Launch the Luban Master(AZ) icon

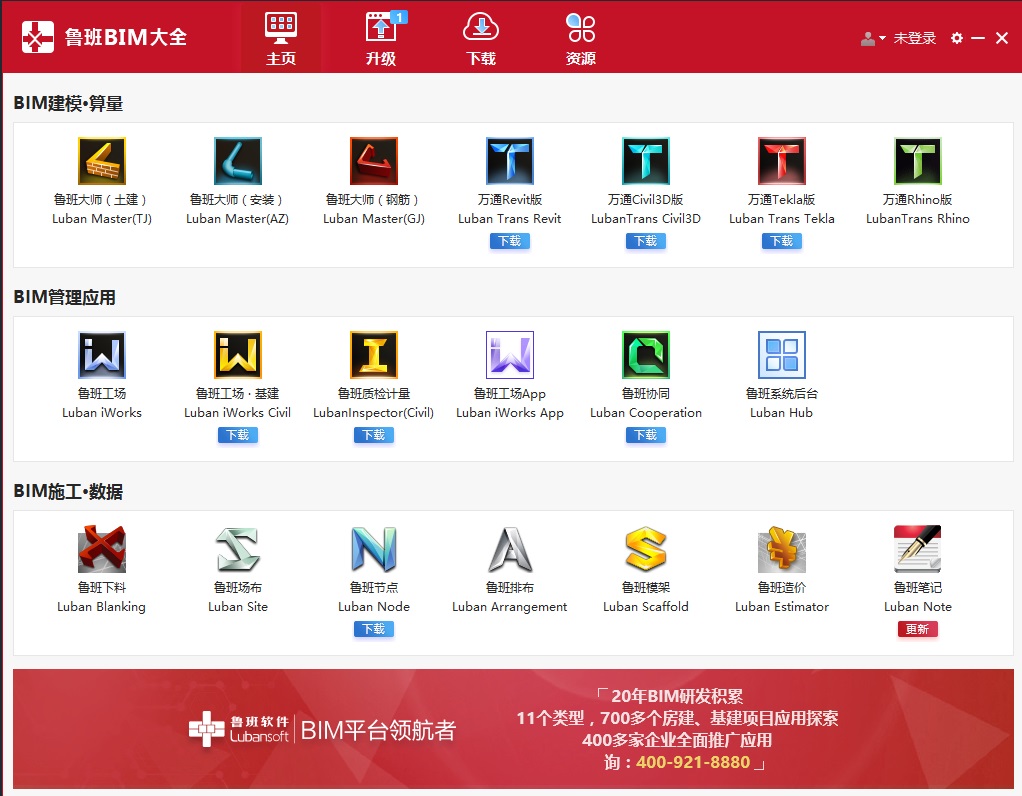click(x=238, y=161)
